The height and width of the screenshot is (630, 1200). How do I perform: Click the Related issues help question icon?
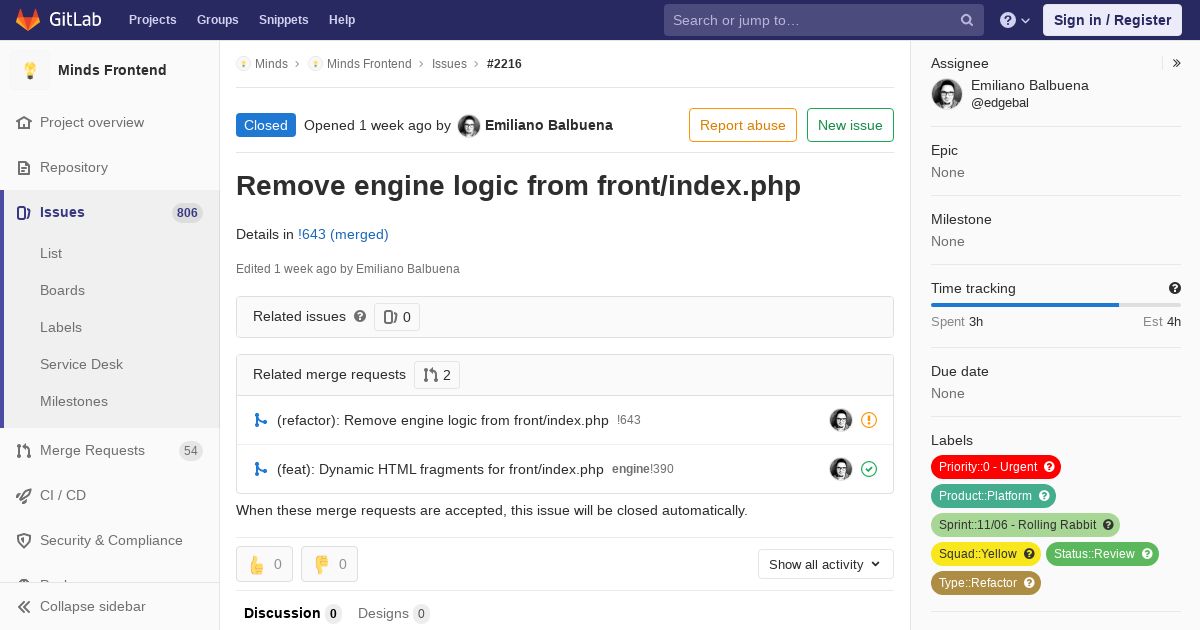[360, 316]
